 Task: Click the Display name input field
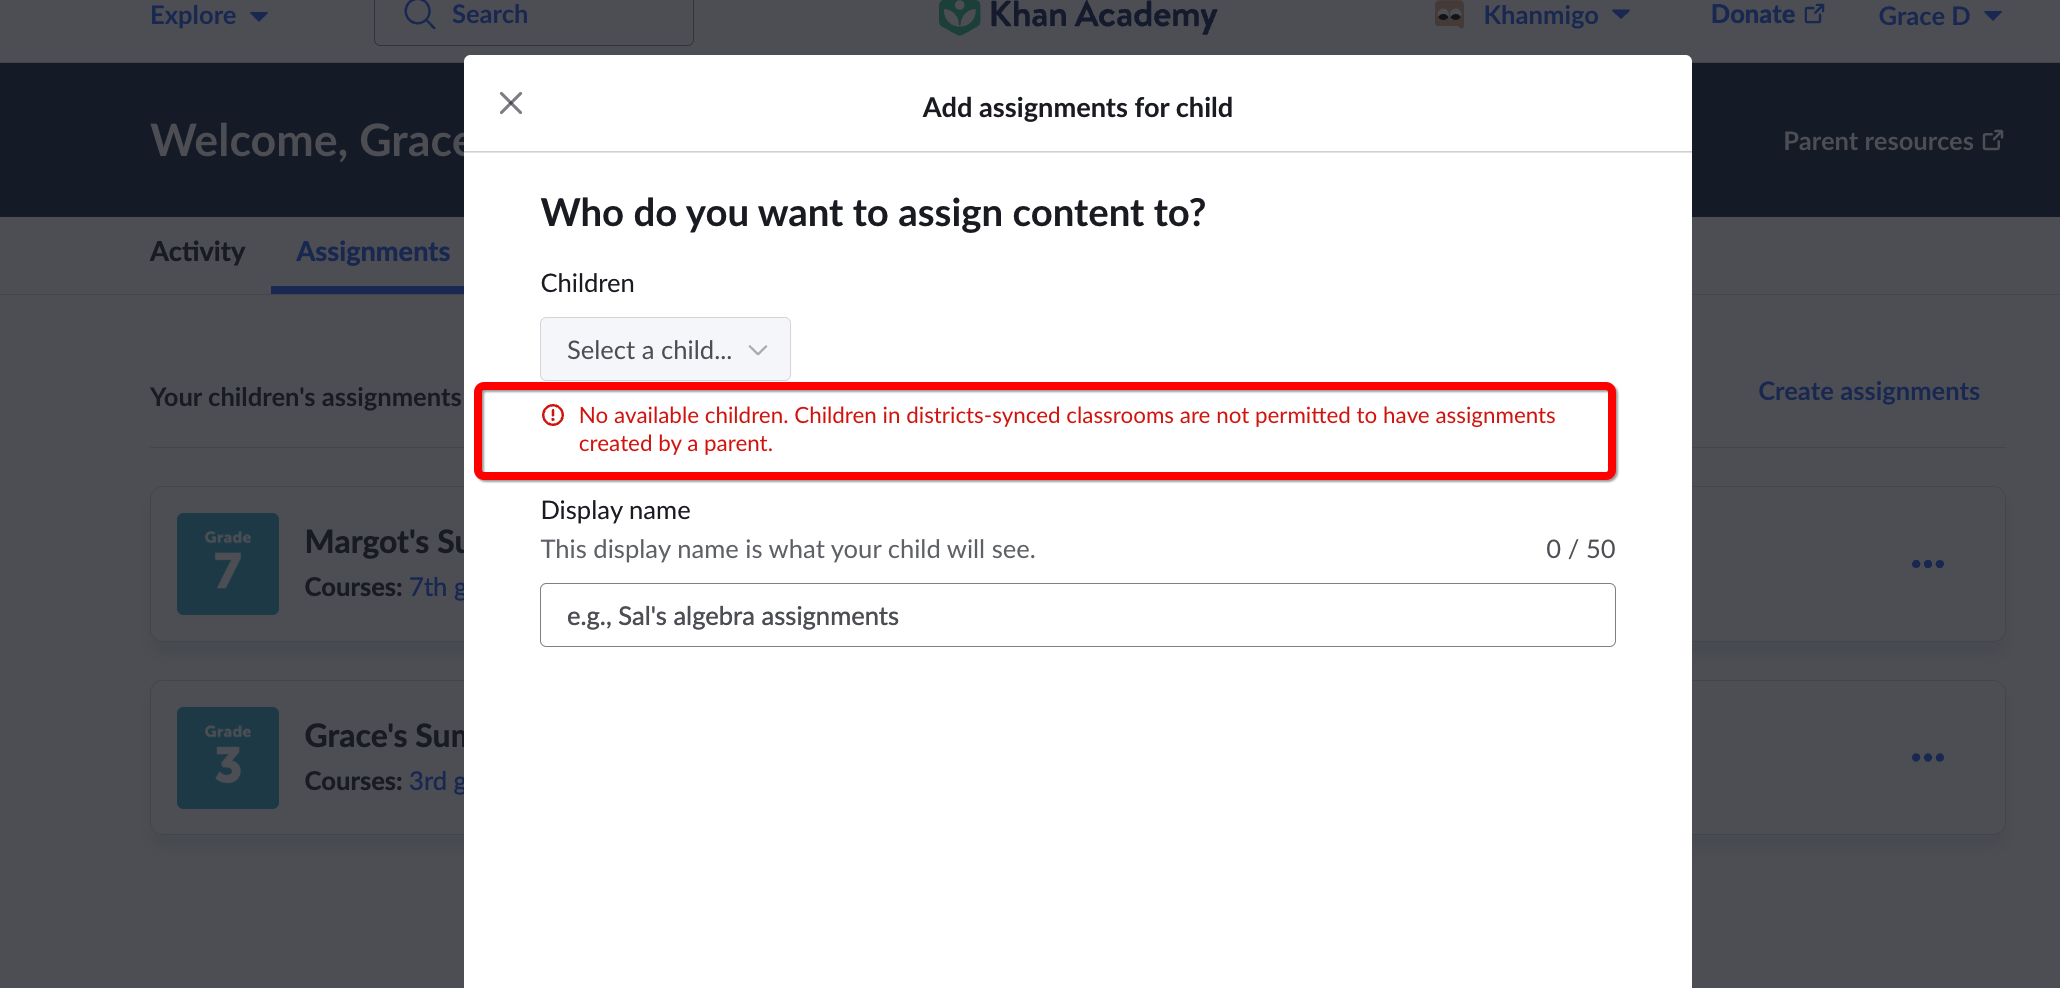tap(1077, 615)
